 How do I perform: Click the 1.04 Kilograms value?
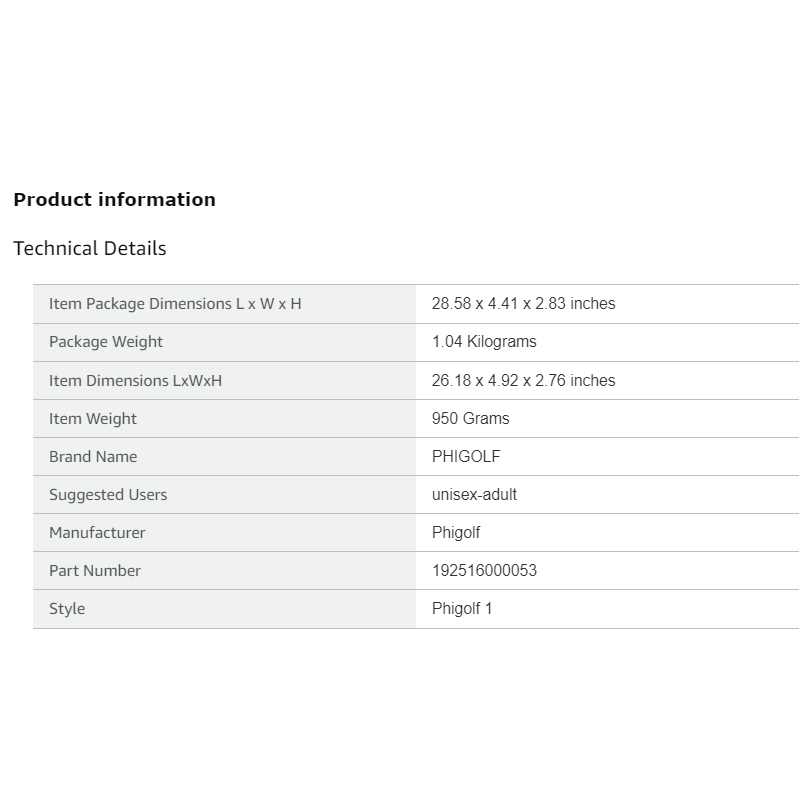(484, 341)
